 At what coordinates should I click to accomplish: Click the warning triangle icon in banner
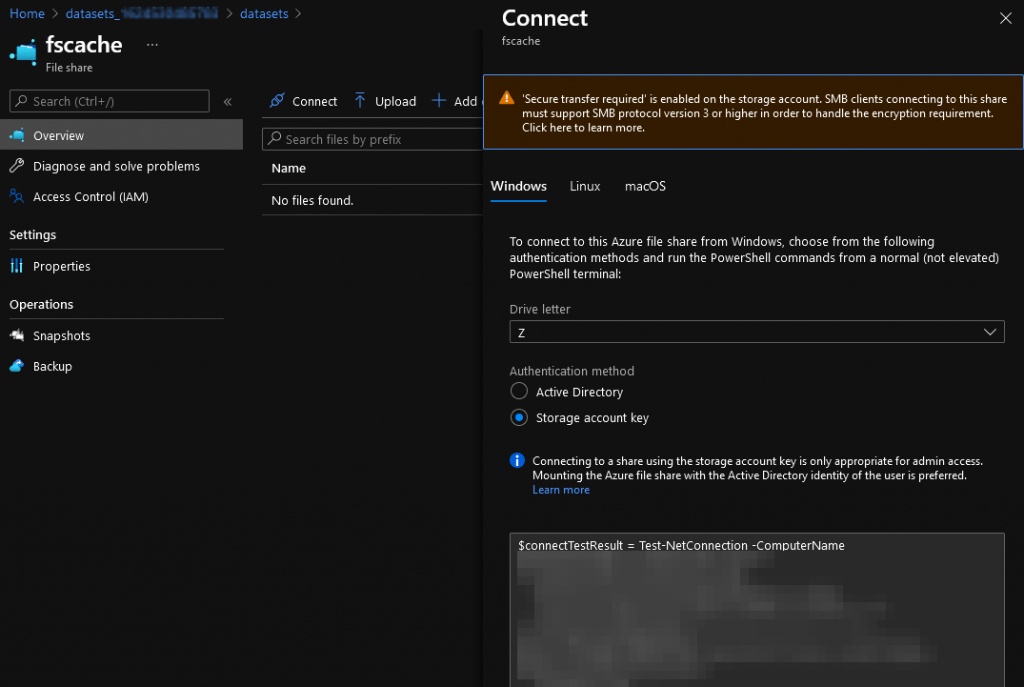click(507, 99)
